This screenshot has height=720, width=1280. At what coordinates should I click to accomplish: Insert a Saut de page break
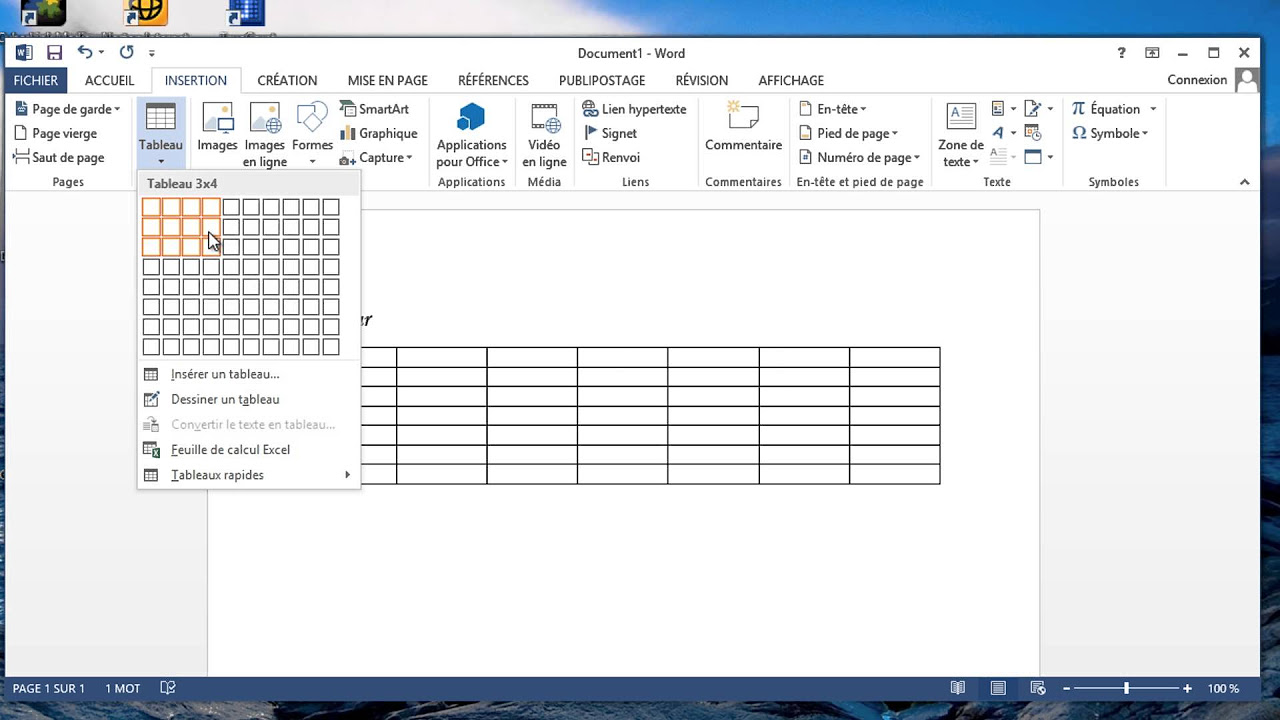59,157
